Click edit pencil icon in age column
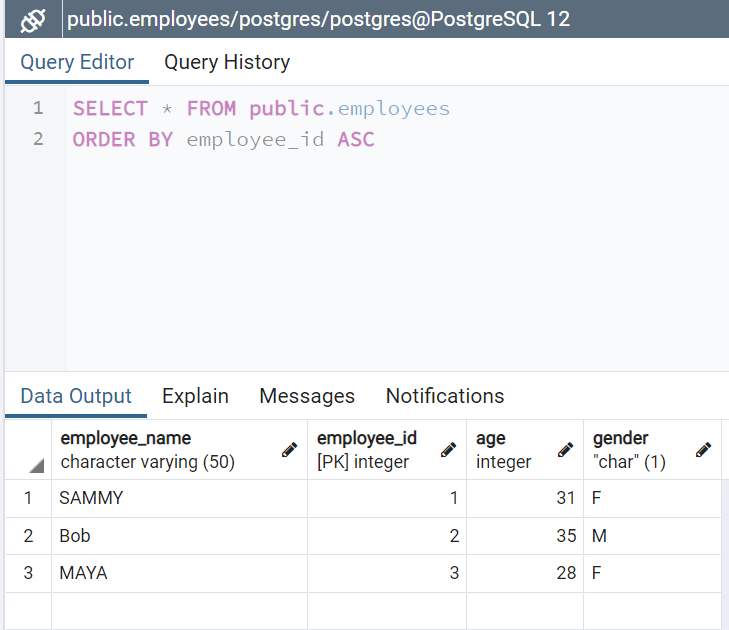 click(x=565, y=450)
